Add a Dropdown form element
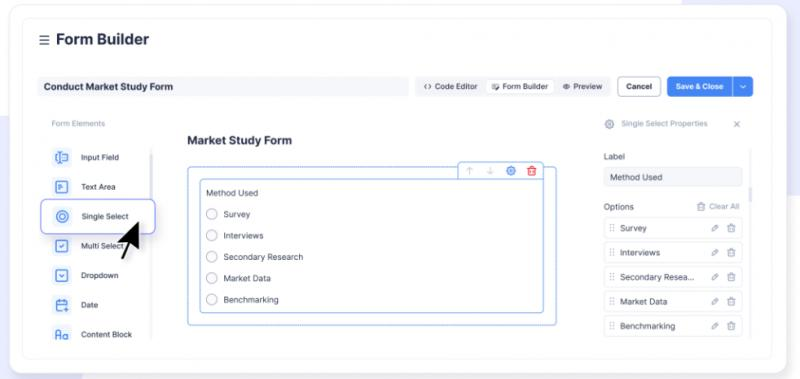The width and height of the screenshot is (800, 379). click(x=91, y=275)
